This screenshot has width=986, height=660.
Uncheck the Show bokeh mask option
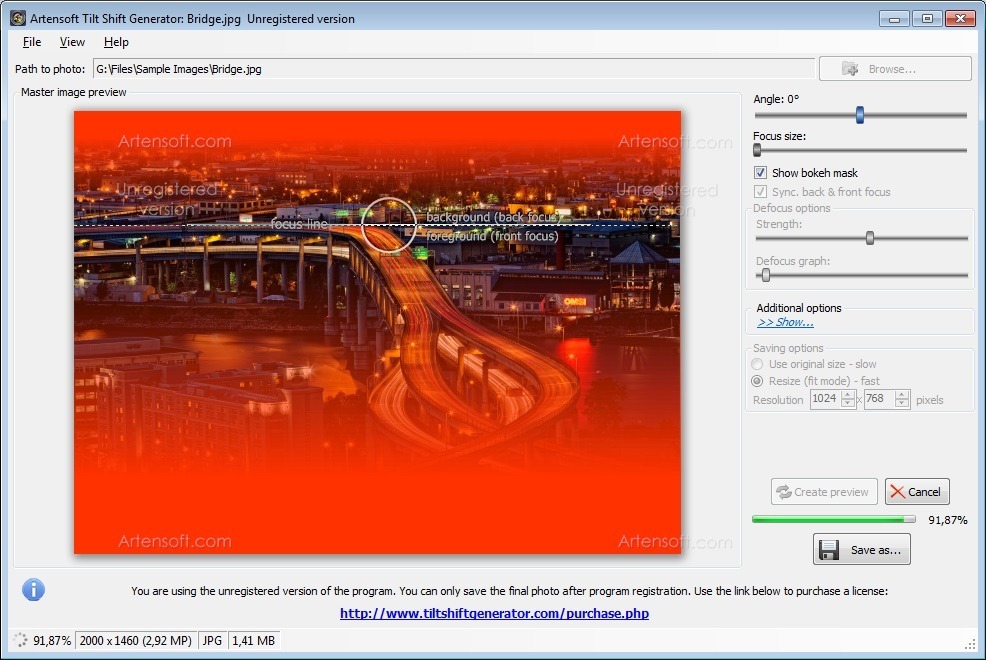(x=761, y=172)
